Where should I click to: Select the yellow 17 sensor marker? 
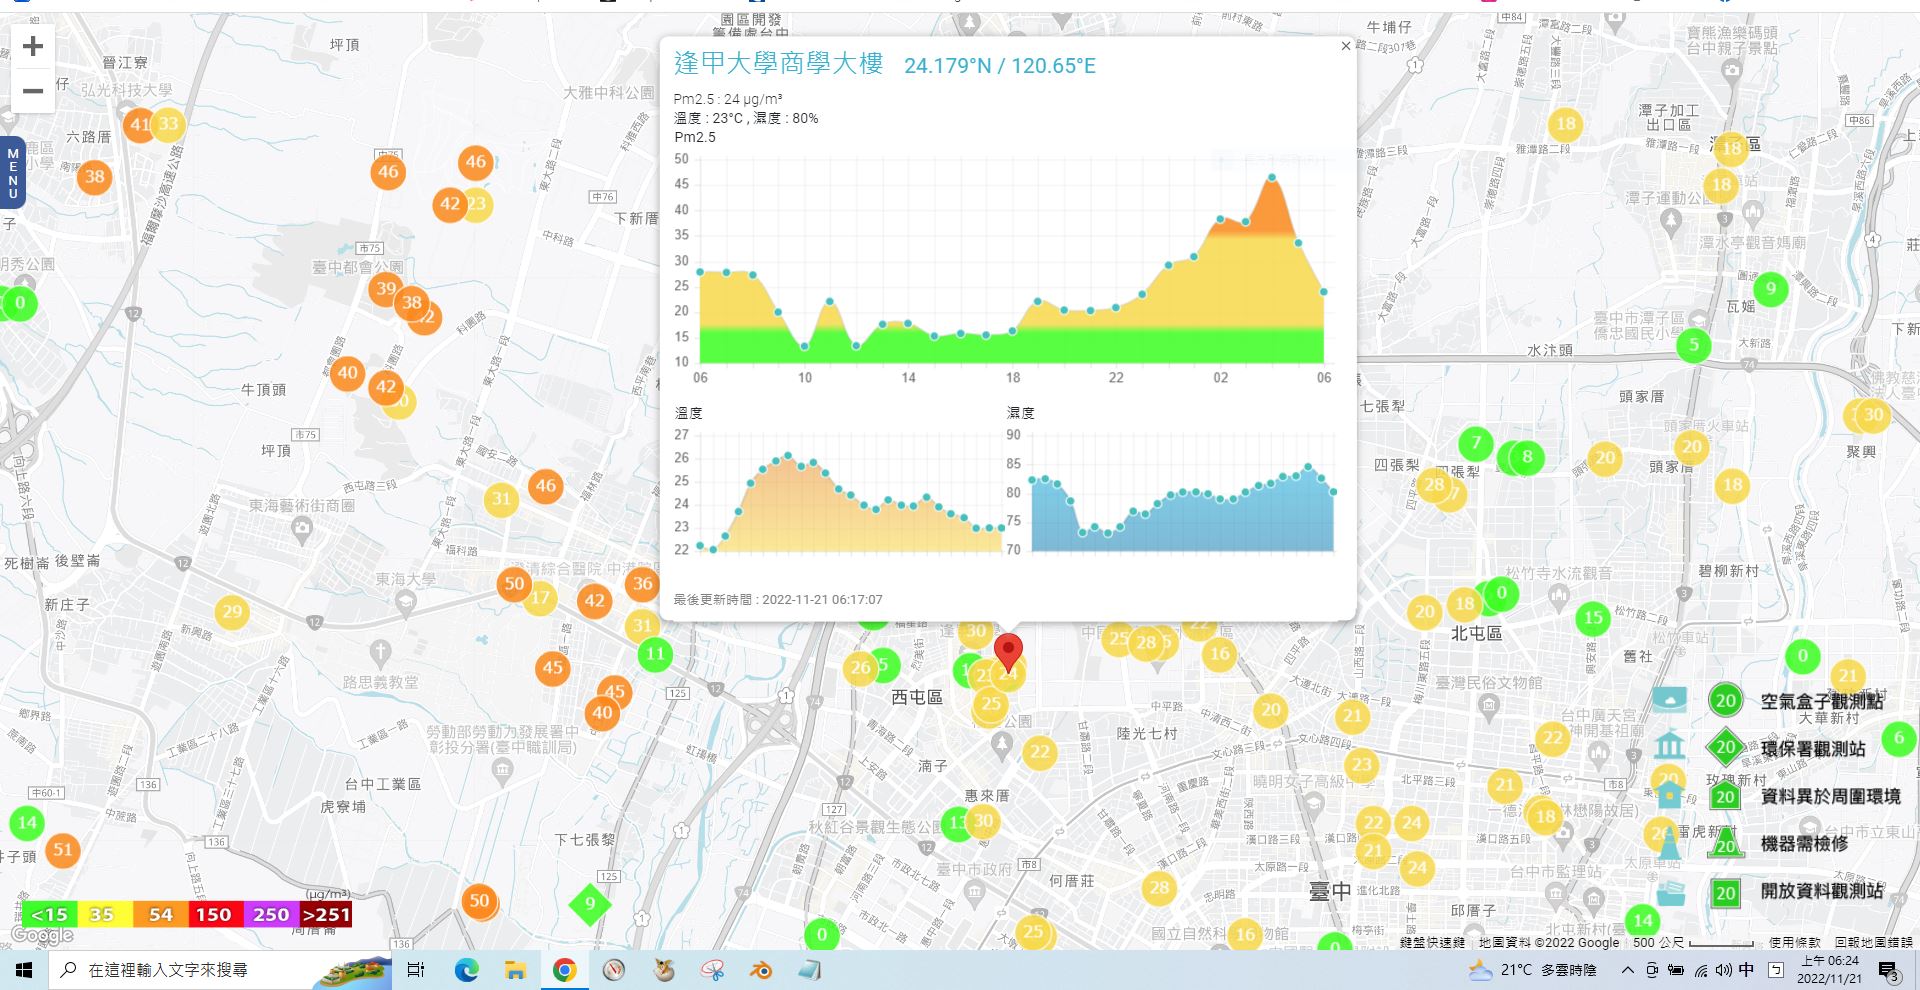(x=540, y=598)
